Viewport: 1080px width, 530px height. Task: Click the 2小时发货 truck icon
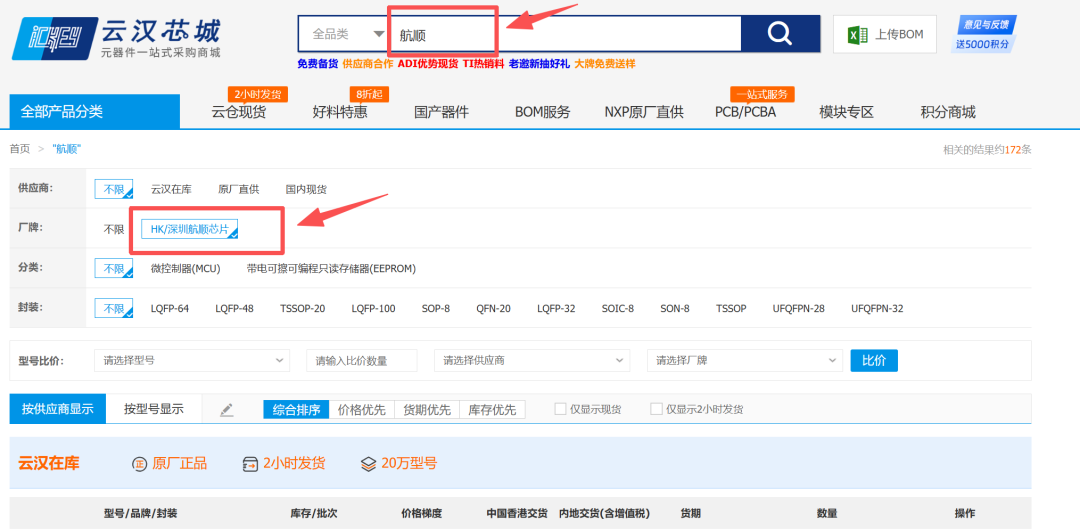coord(251,464)
